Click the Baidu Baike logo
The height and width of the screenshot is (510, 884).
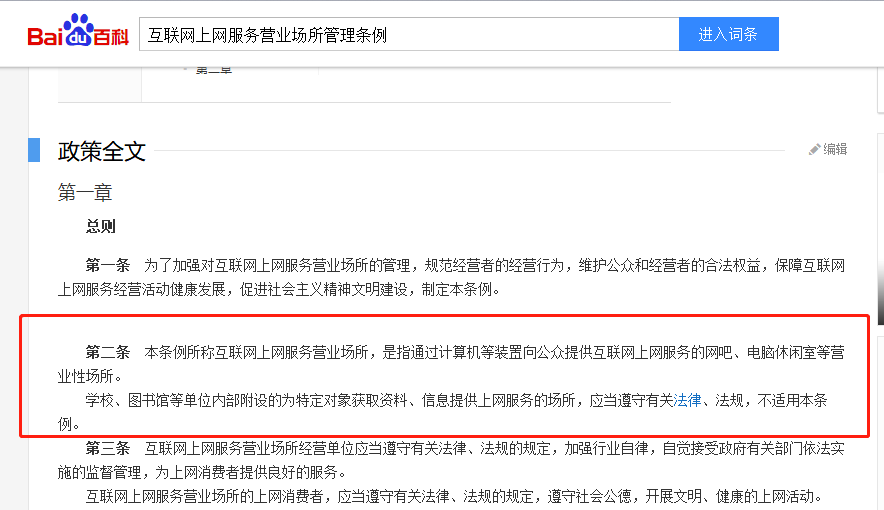tap(77, 34)
